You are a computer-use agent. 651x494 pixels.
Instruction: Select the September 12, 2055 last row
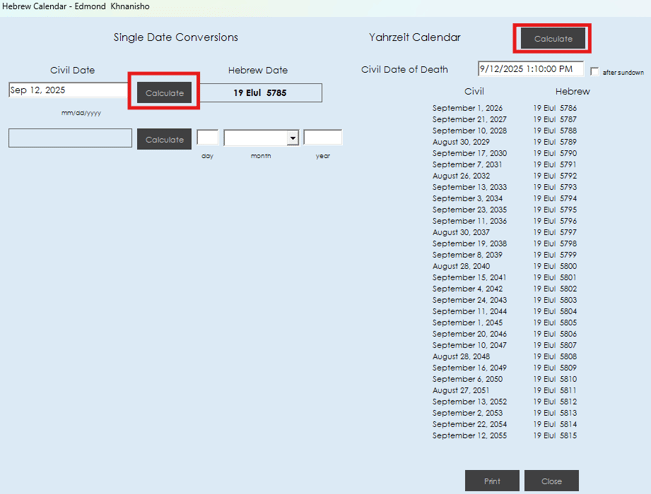pyautogui.click(x=469, y=436)
